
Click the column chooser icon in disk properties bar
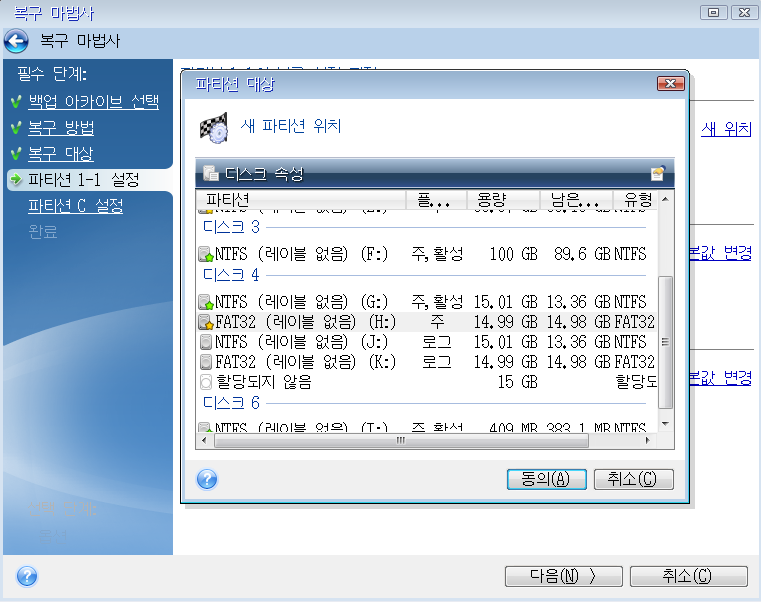pos(657,173)
